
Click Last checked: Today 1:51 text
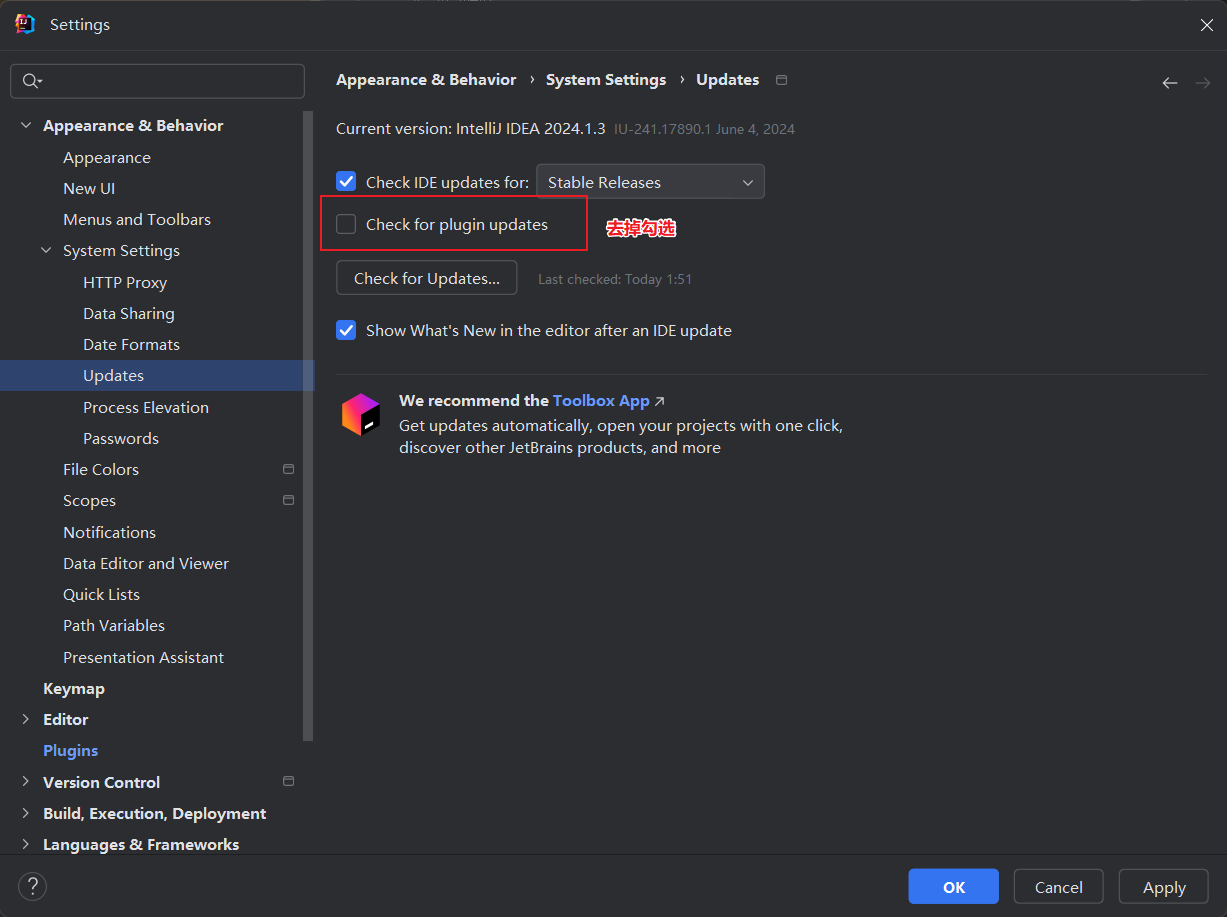coord(615,279)
